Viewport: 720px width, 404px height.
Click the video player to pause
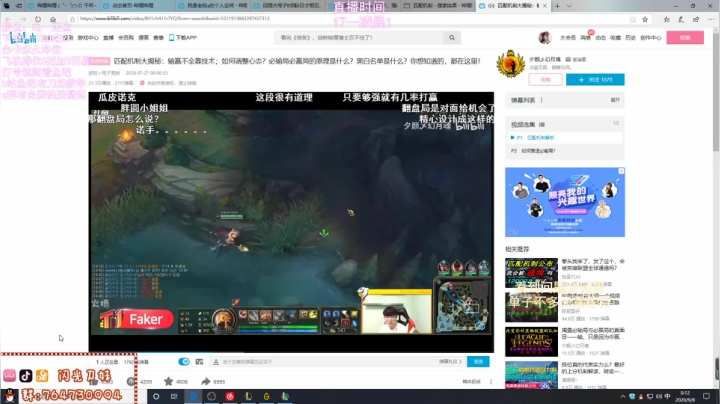[x=291, y=222]
